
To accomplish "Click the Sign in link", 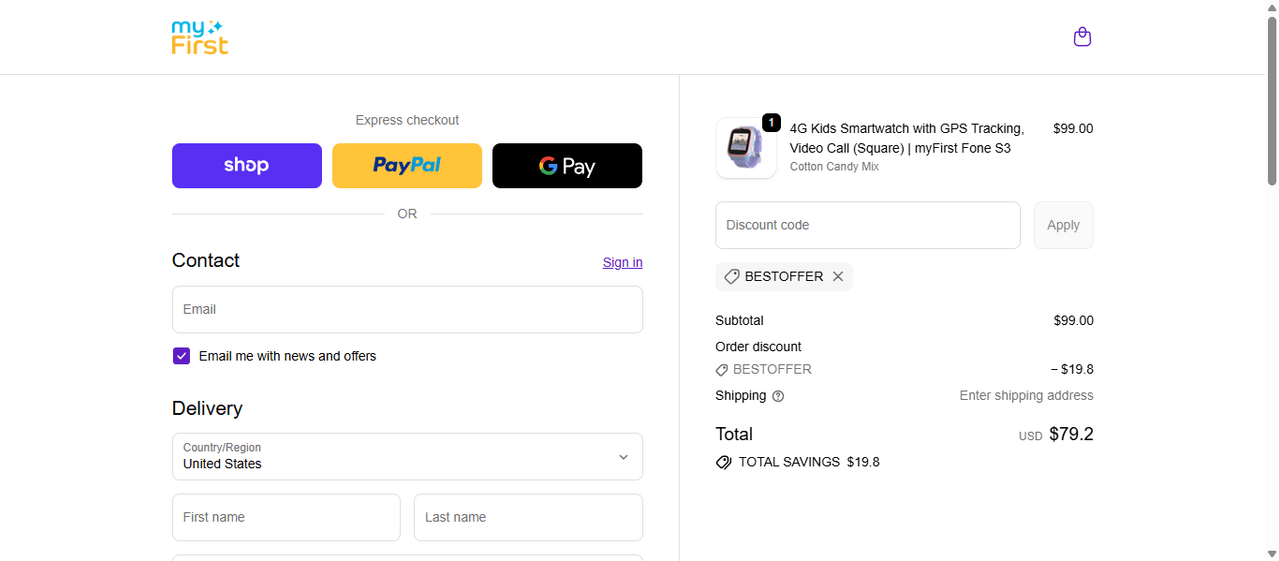I will [x=622, y=262].
